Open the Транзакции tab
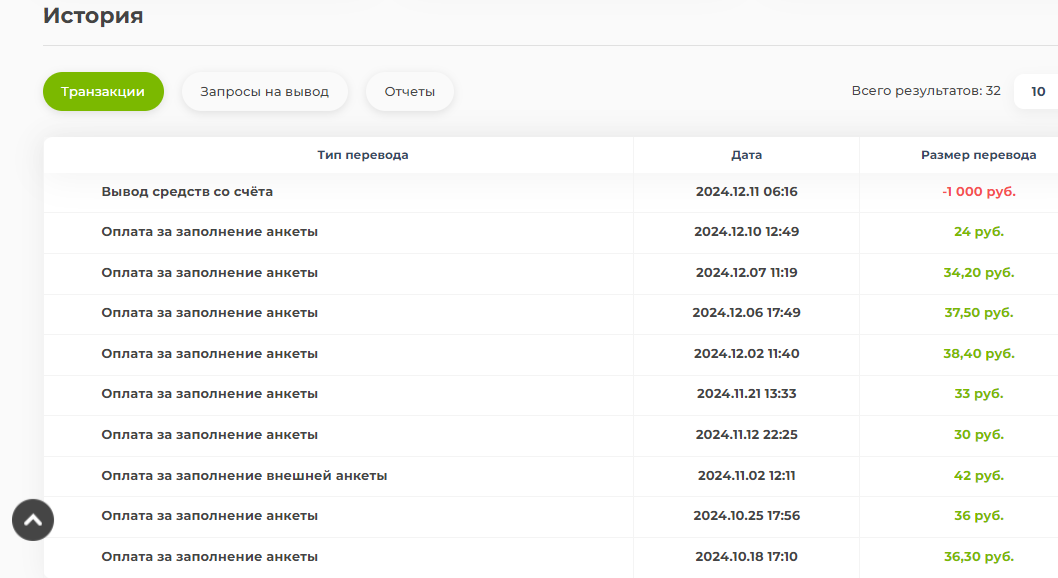This screenshot has width=1058, height=578. coord(103,92)
